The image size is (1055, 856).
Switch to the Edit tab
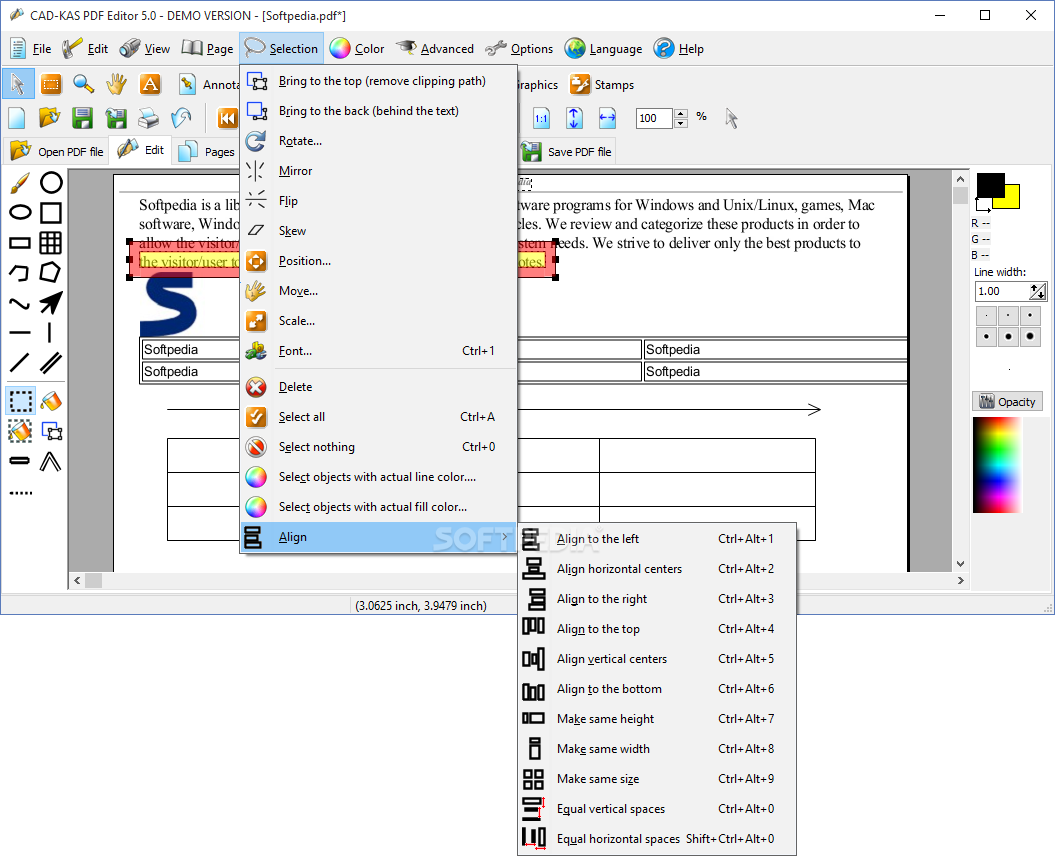[x=141, y=149]
